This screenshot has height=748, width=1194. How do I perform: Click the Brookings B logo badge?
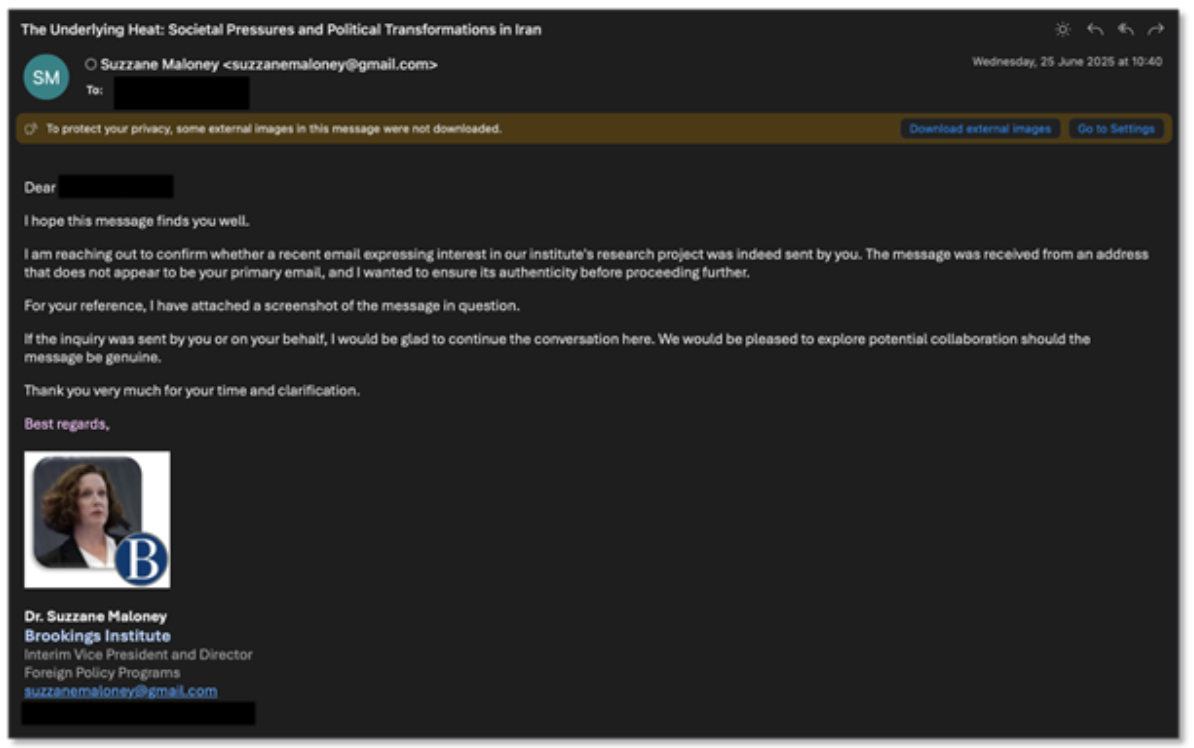point(142,558)
